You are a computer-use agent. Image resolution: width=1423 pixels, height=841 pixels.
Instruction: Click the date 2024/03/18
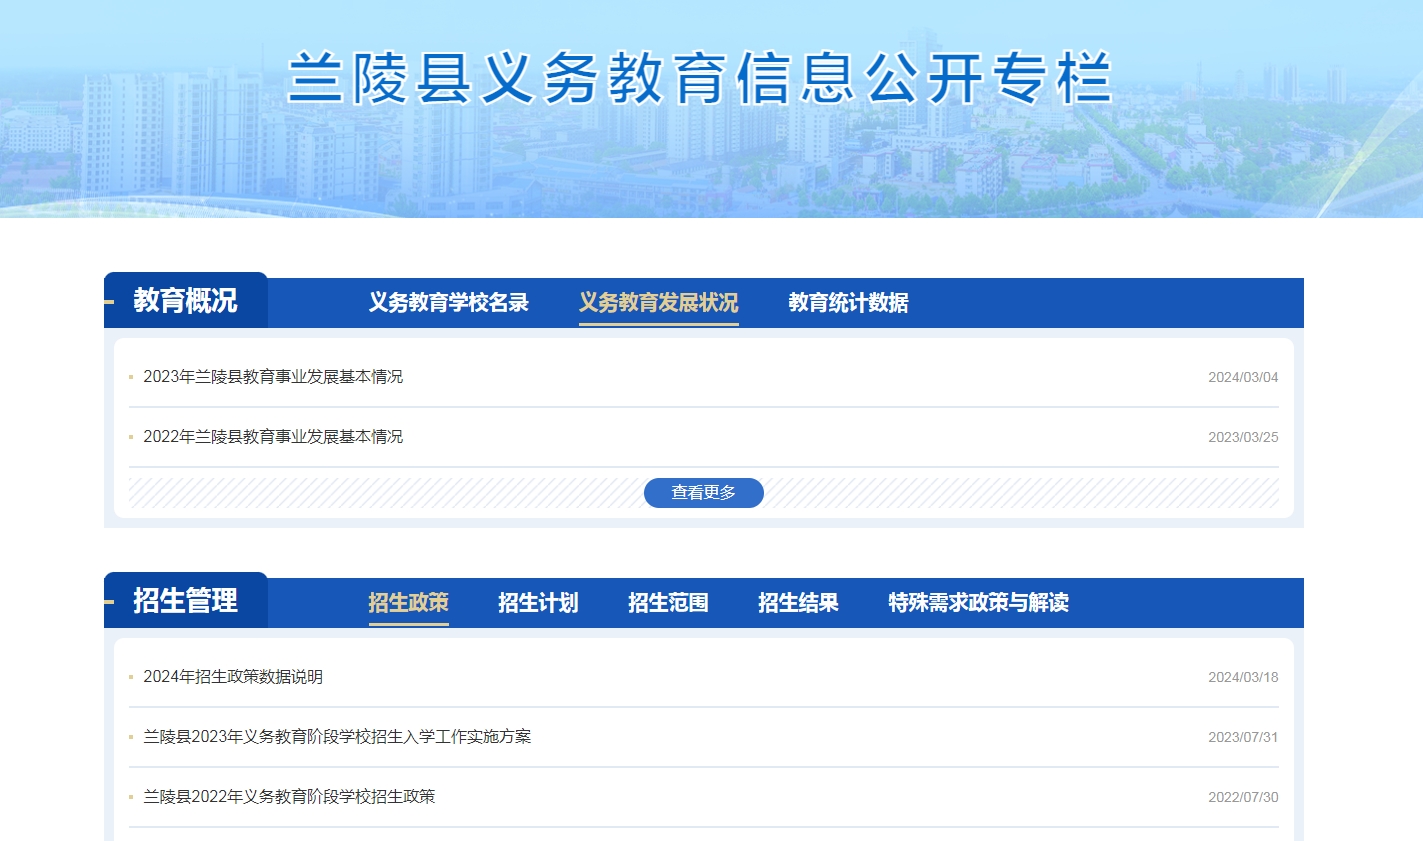click(x=1243, y=677)
